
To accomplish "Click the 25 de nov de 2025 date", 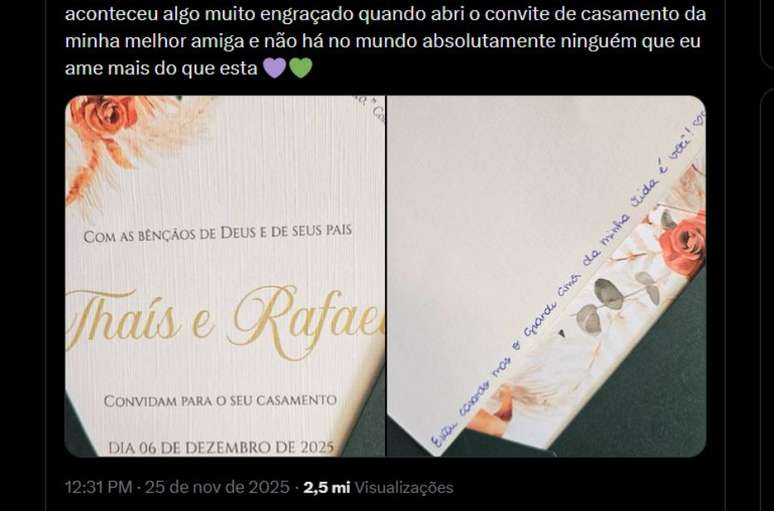I will click(x=217, y=487).
